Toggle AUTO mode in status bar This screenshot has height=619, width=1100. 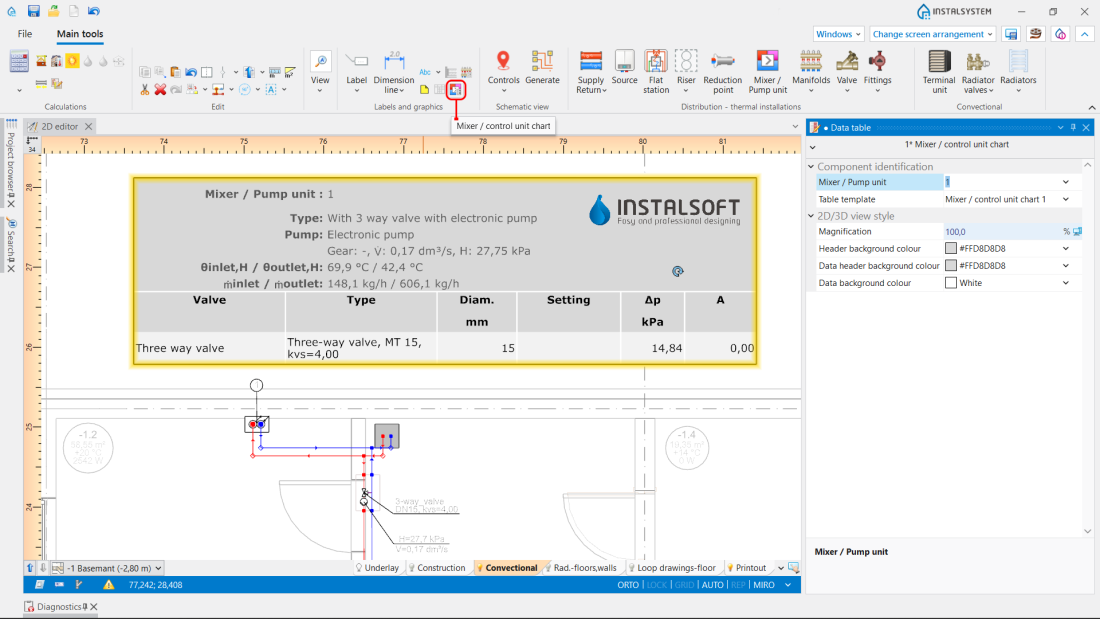[712, 585]
